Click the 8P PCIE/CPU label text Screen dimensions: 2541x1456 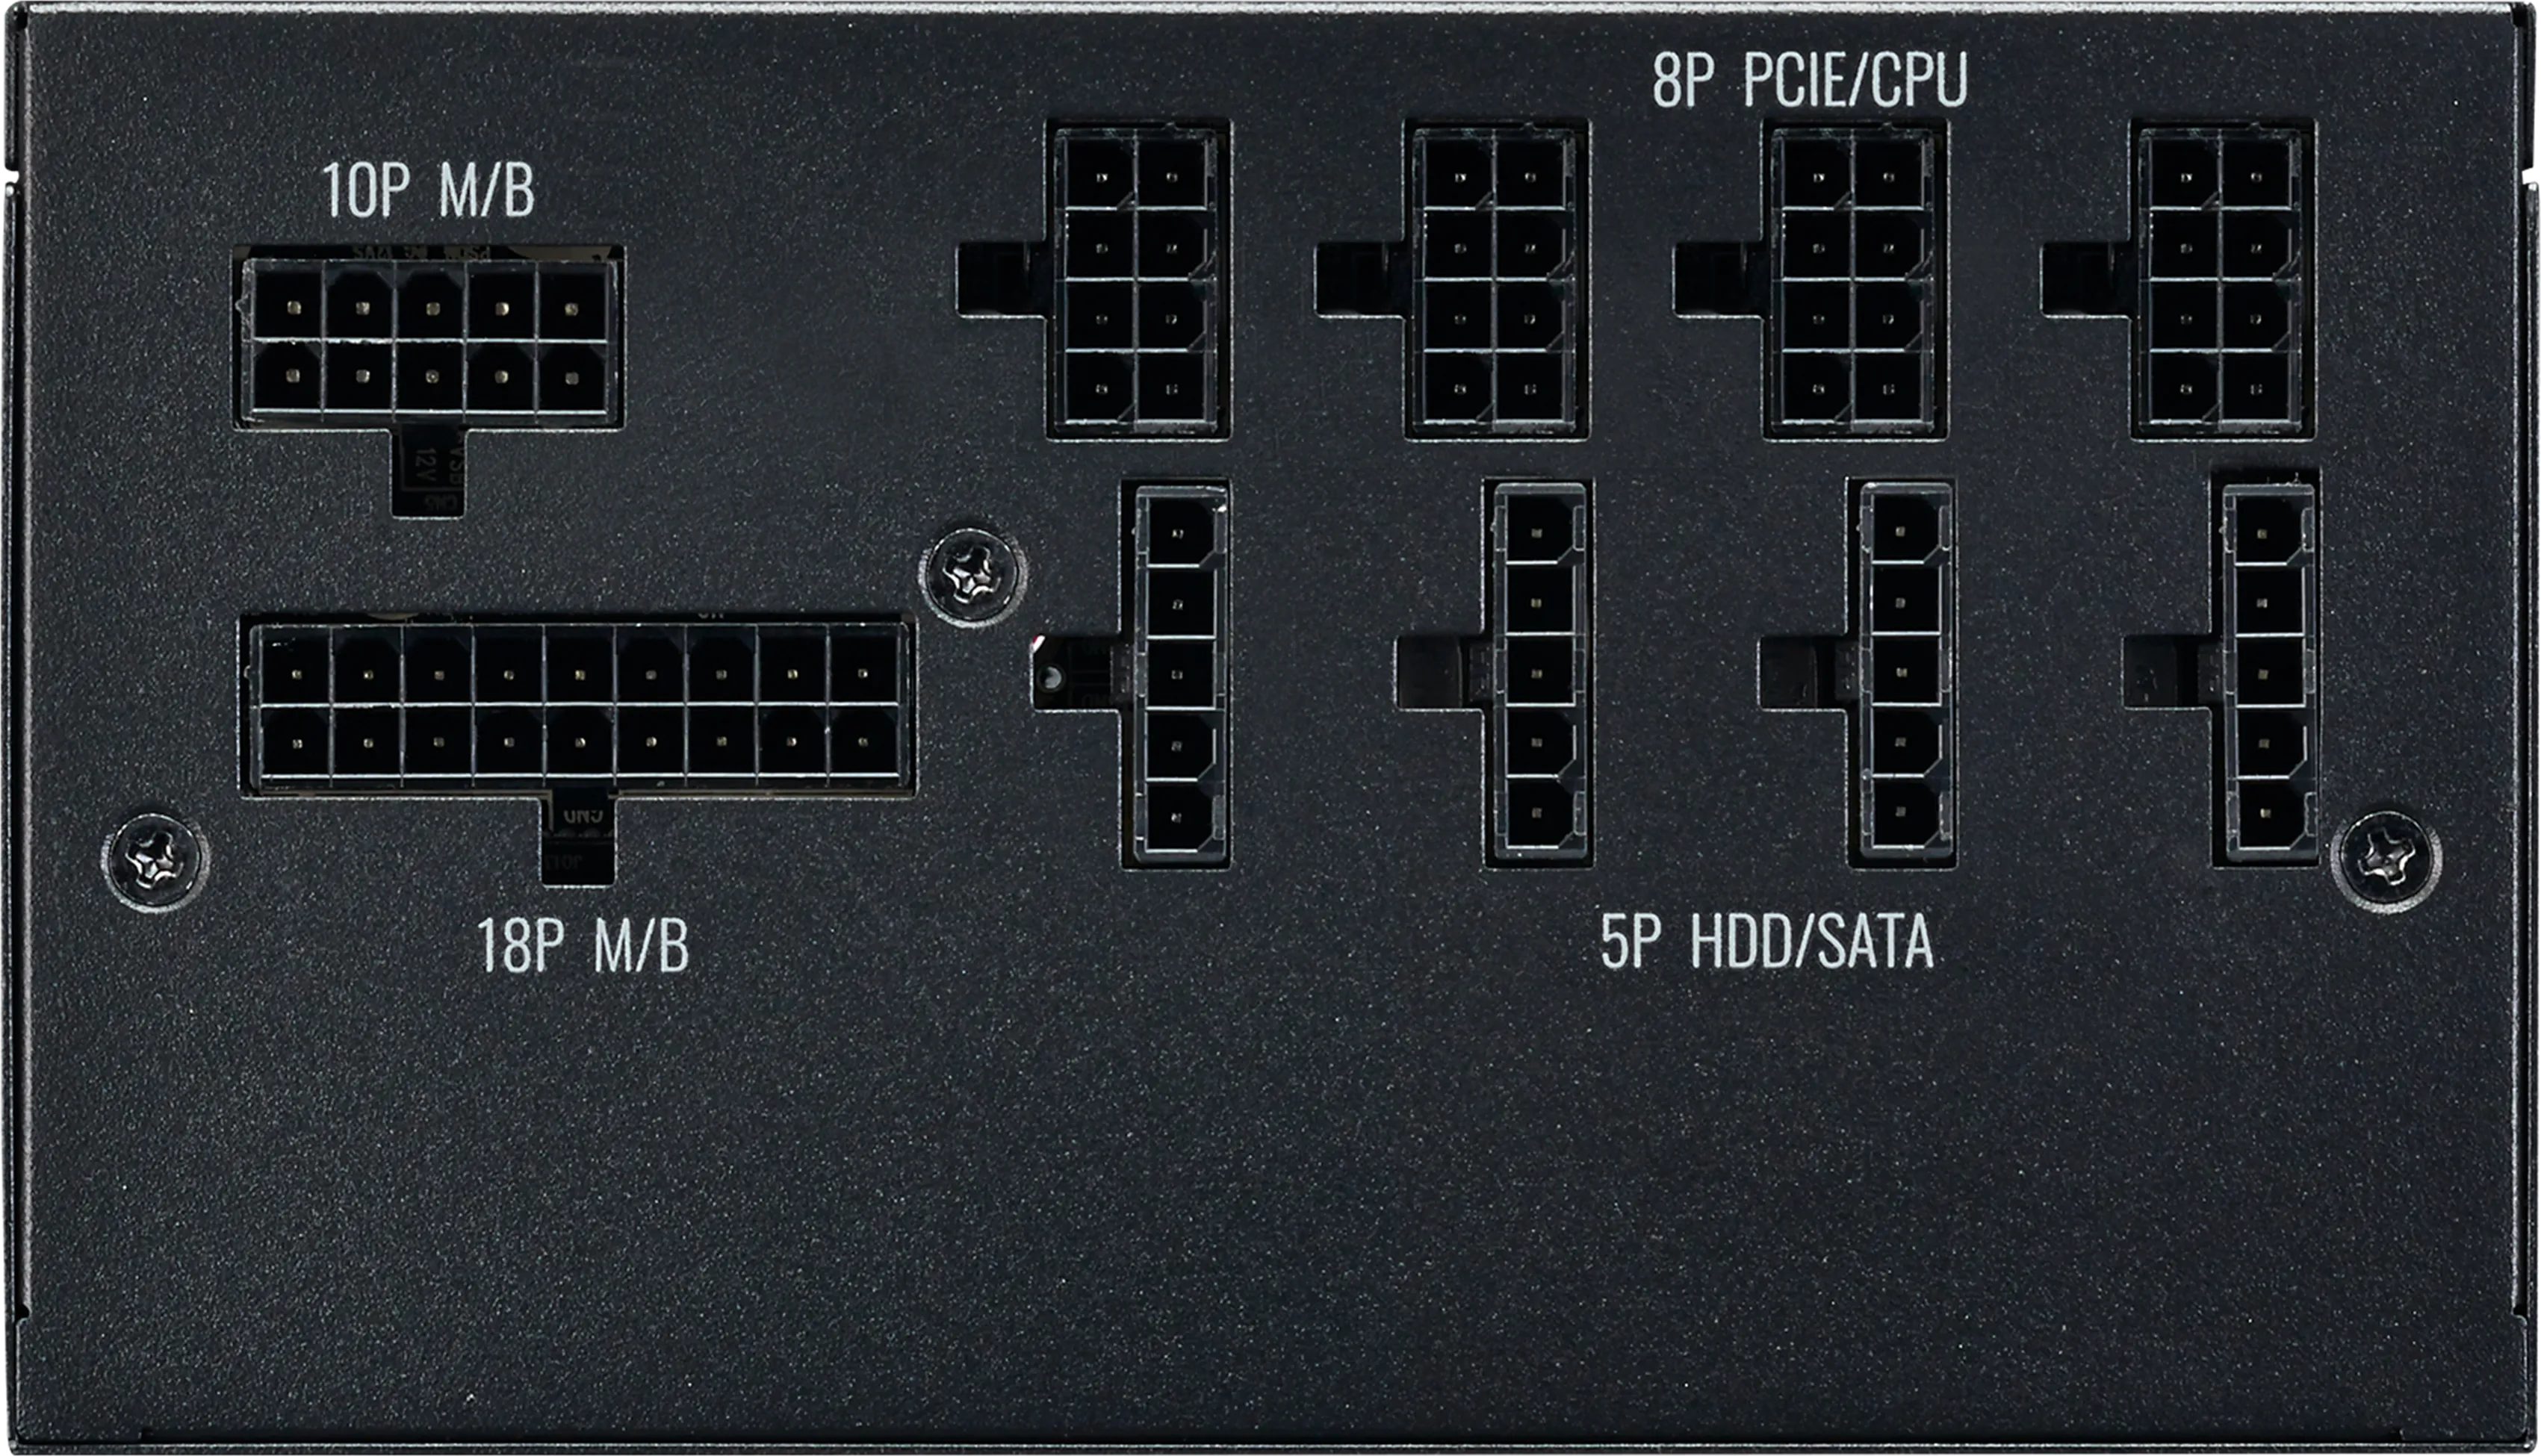[1809, 80]
